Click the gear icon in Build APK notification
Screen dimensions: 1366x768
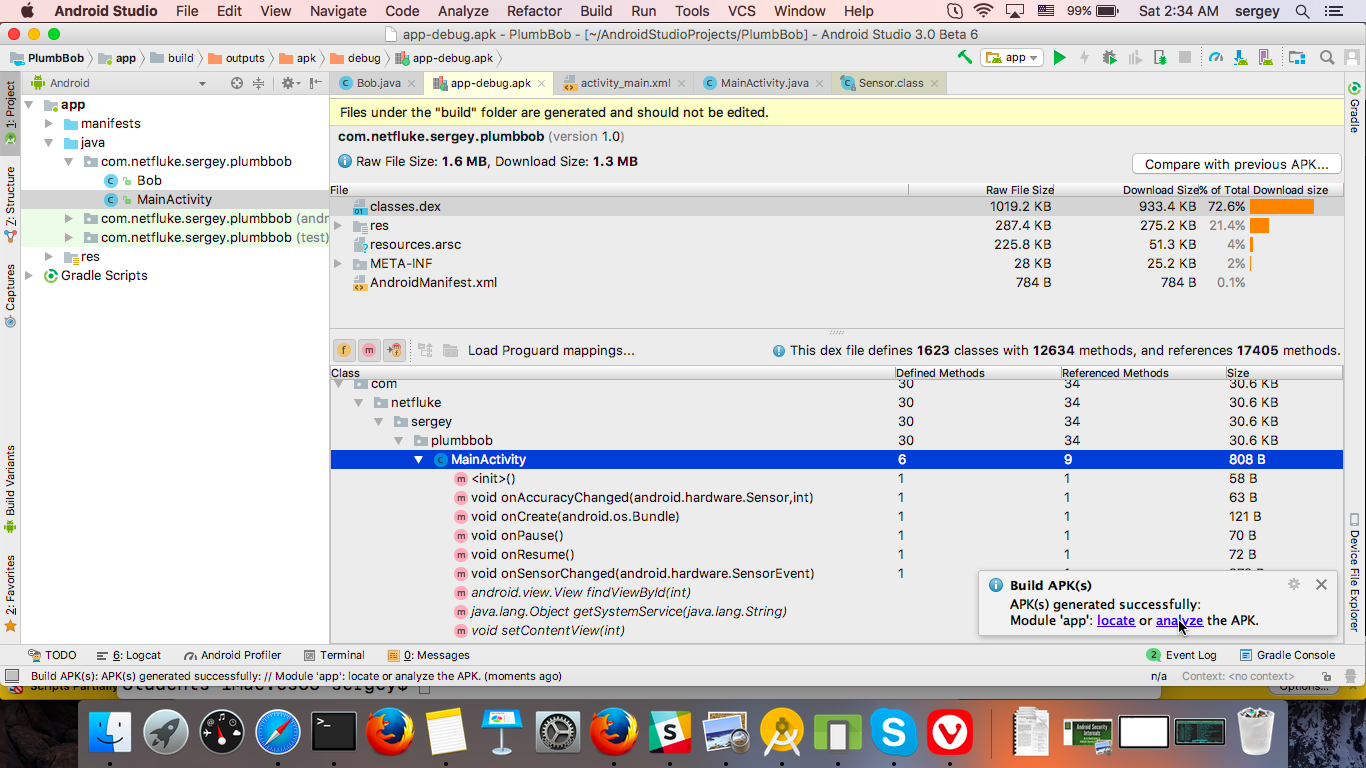tap(1294, 584)
